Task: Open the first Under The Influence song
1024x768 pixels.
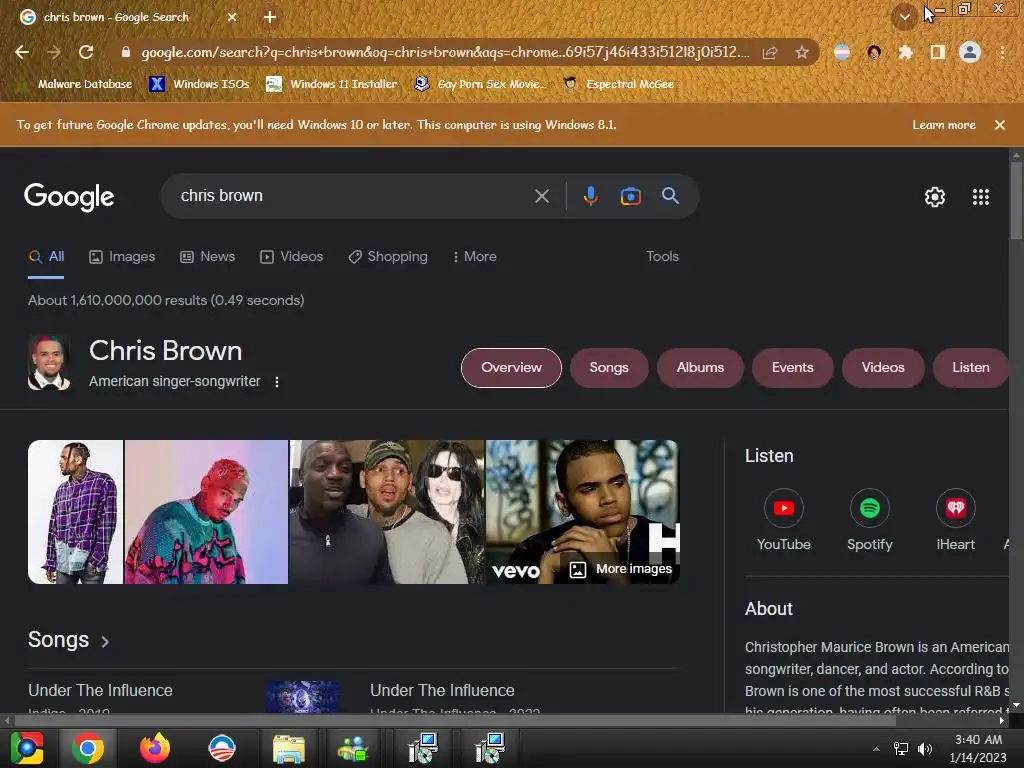Action: (101, 690)
